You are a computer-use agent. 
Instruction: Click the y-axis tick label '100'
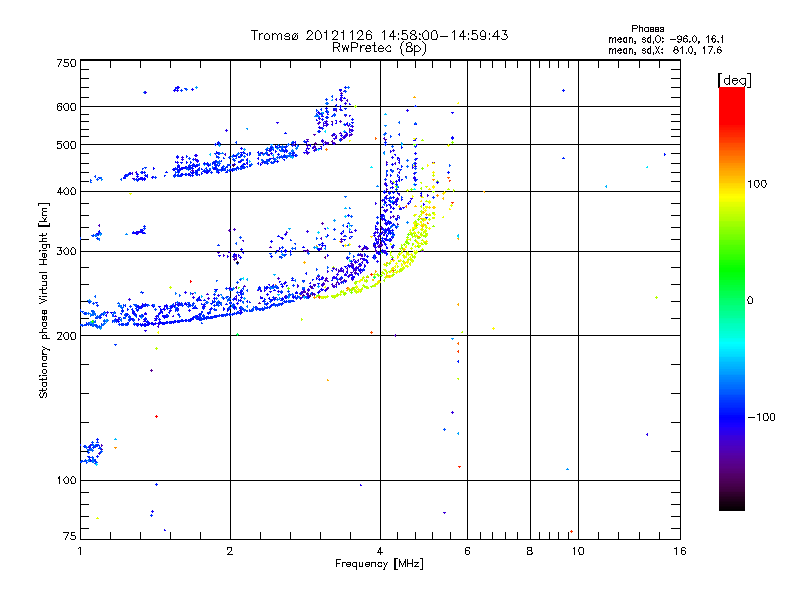pyautogui.click(x=66, y=481)
